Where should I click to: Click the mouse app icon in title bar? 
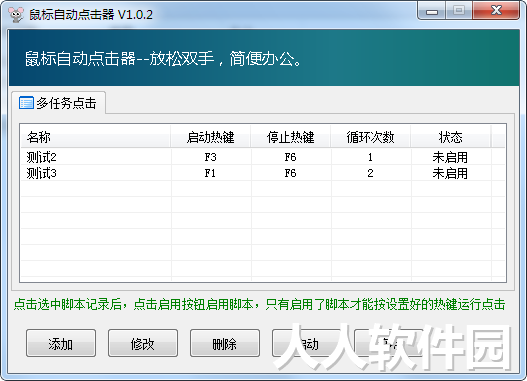[x=16, y=14]
